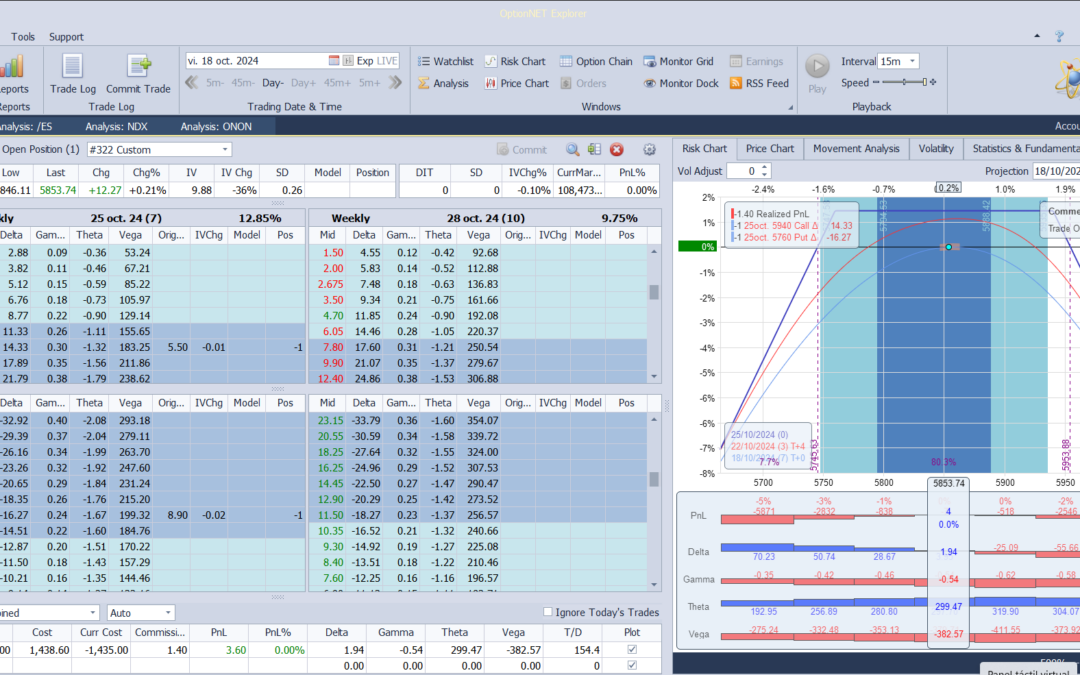Click the 5m- time step button

214,83
